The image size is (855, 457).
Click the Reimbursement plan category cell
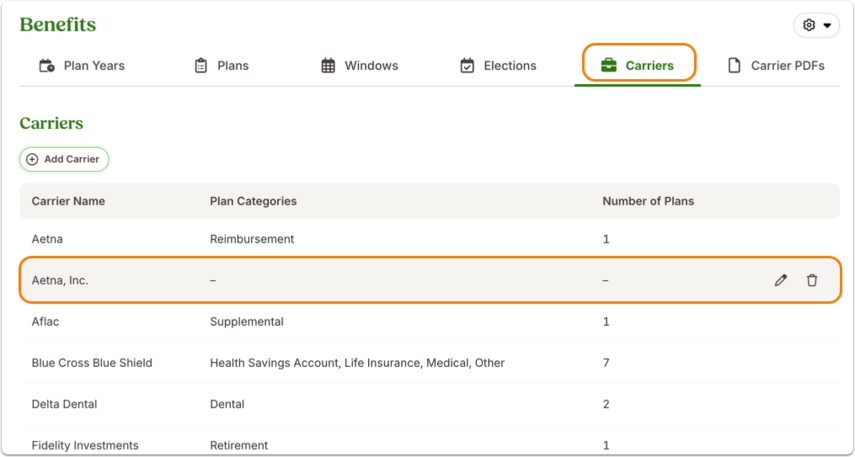click(x=252, y=239)
